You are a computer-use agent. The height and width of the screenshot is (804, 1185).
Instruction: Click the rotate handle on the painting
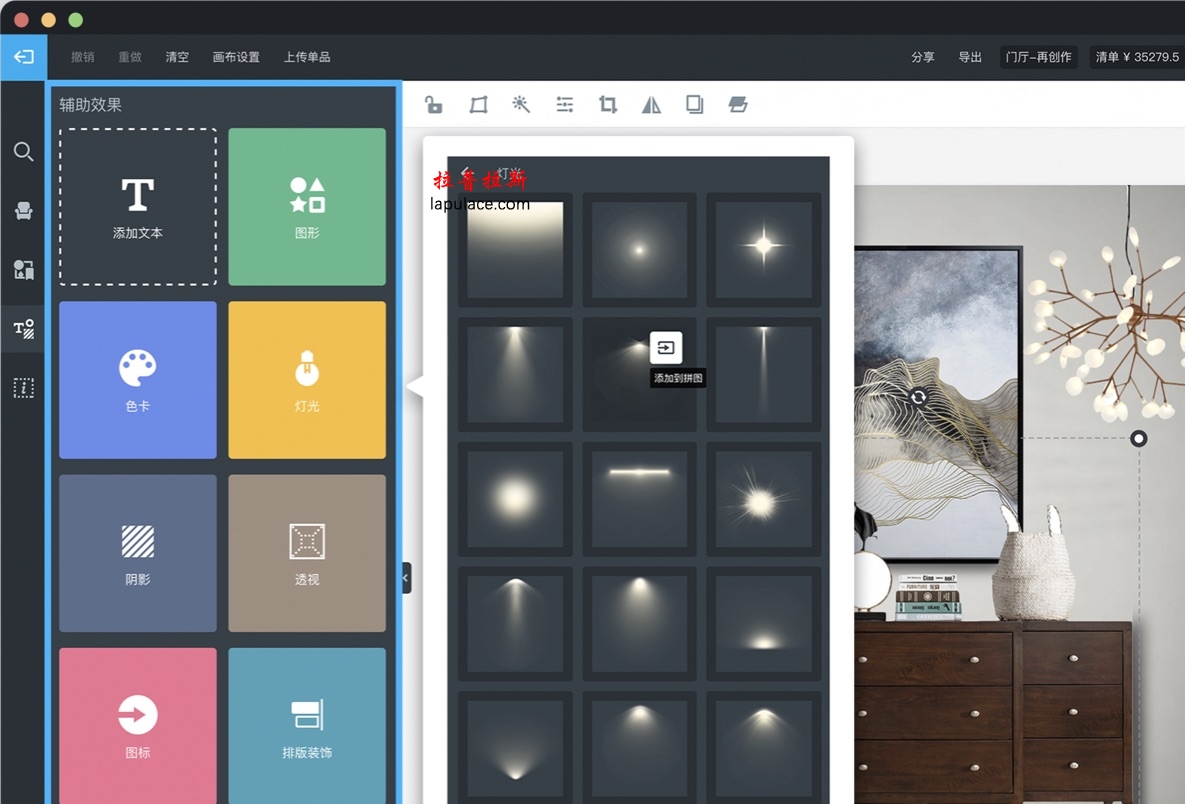click(918, 397)
